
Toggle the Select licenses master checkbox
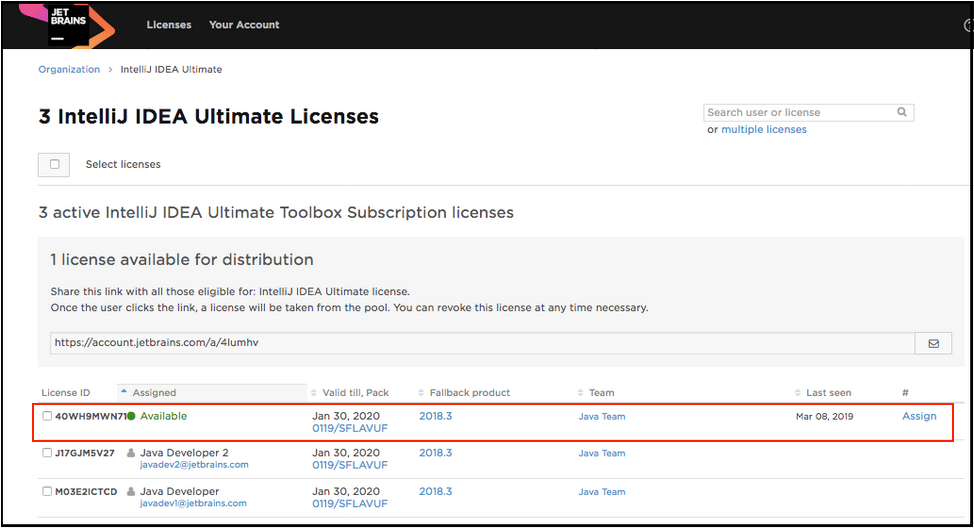(54, 165)
